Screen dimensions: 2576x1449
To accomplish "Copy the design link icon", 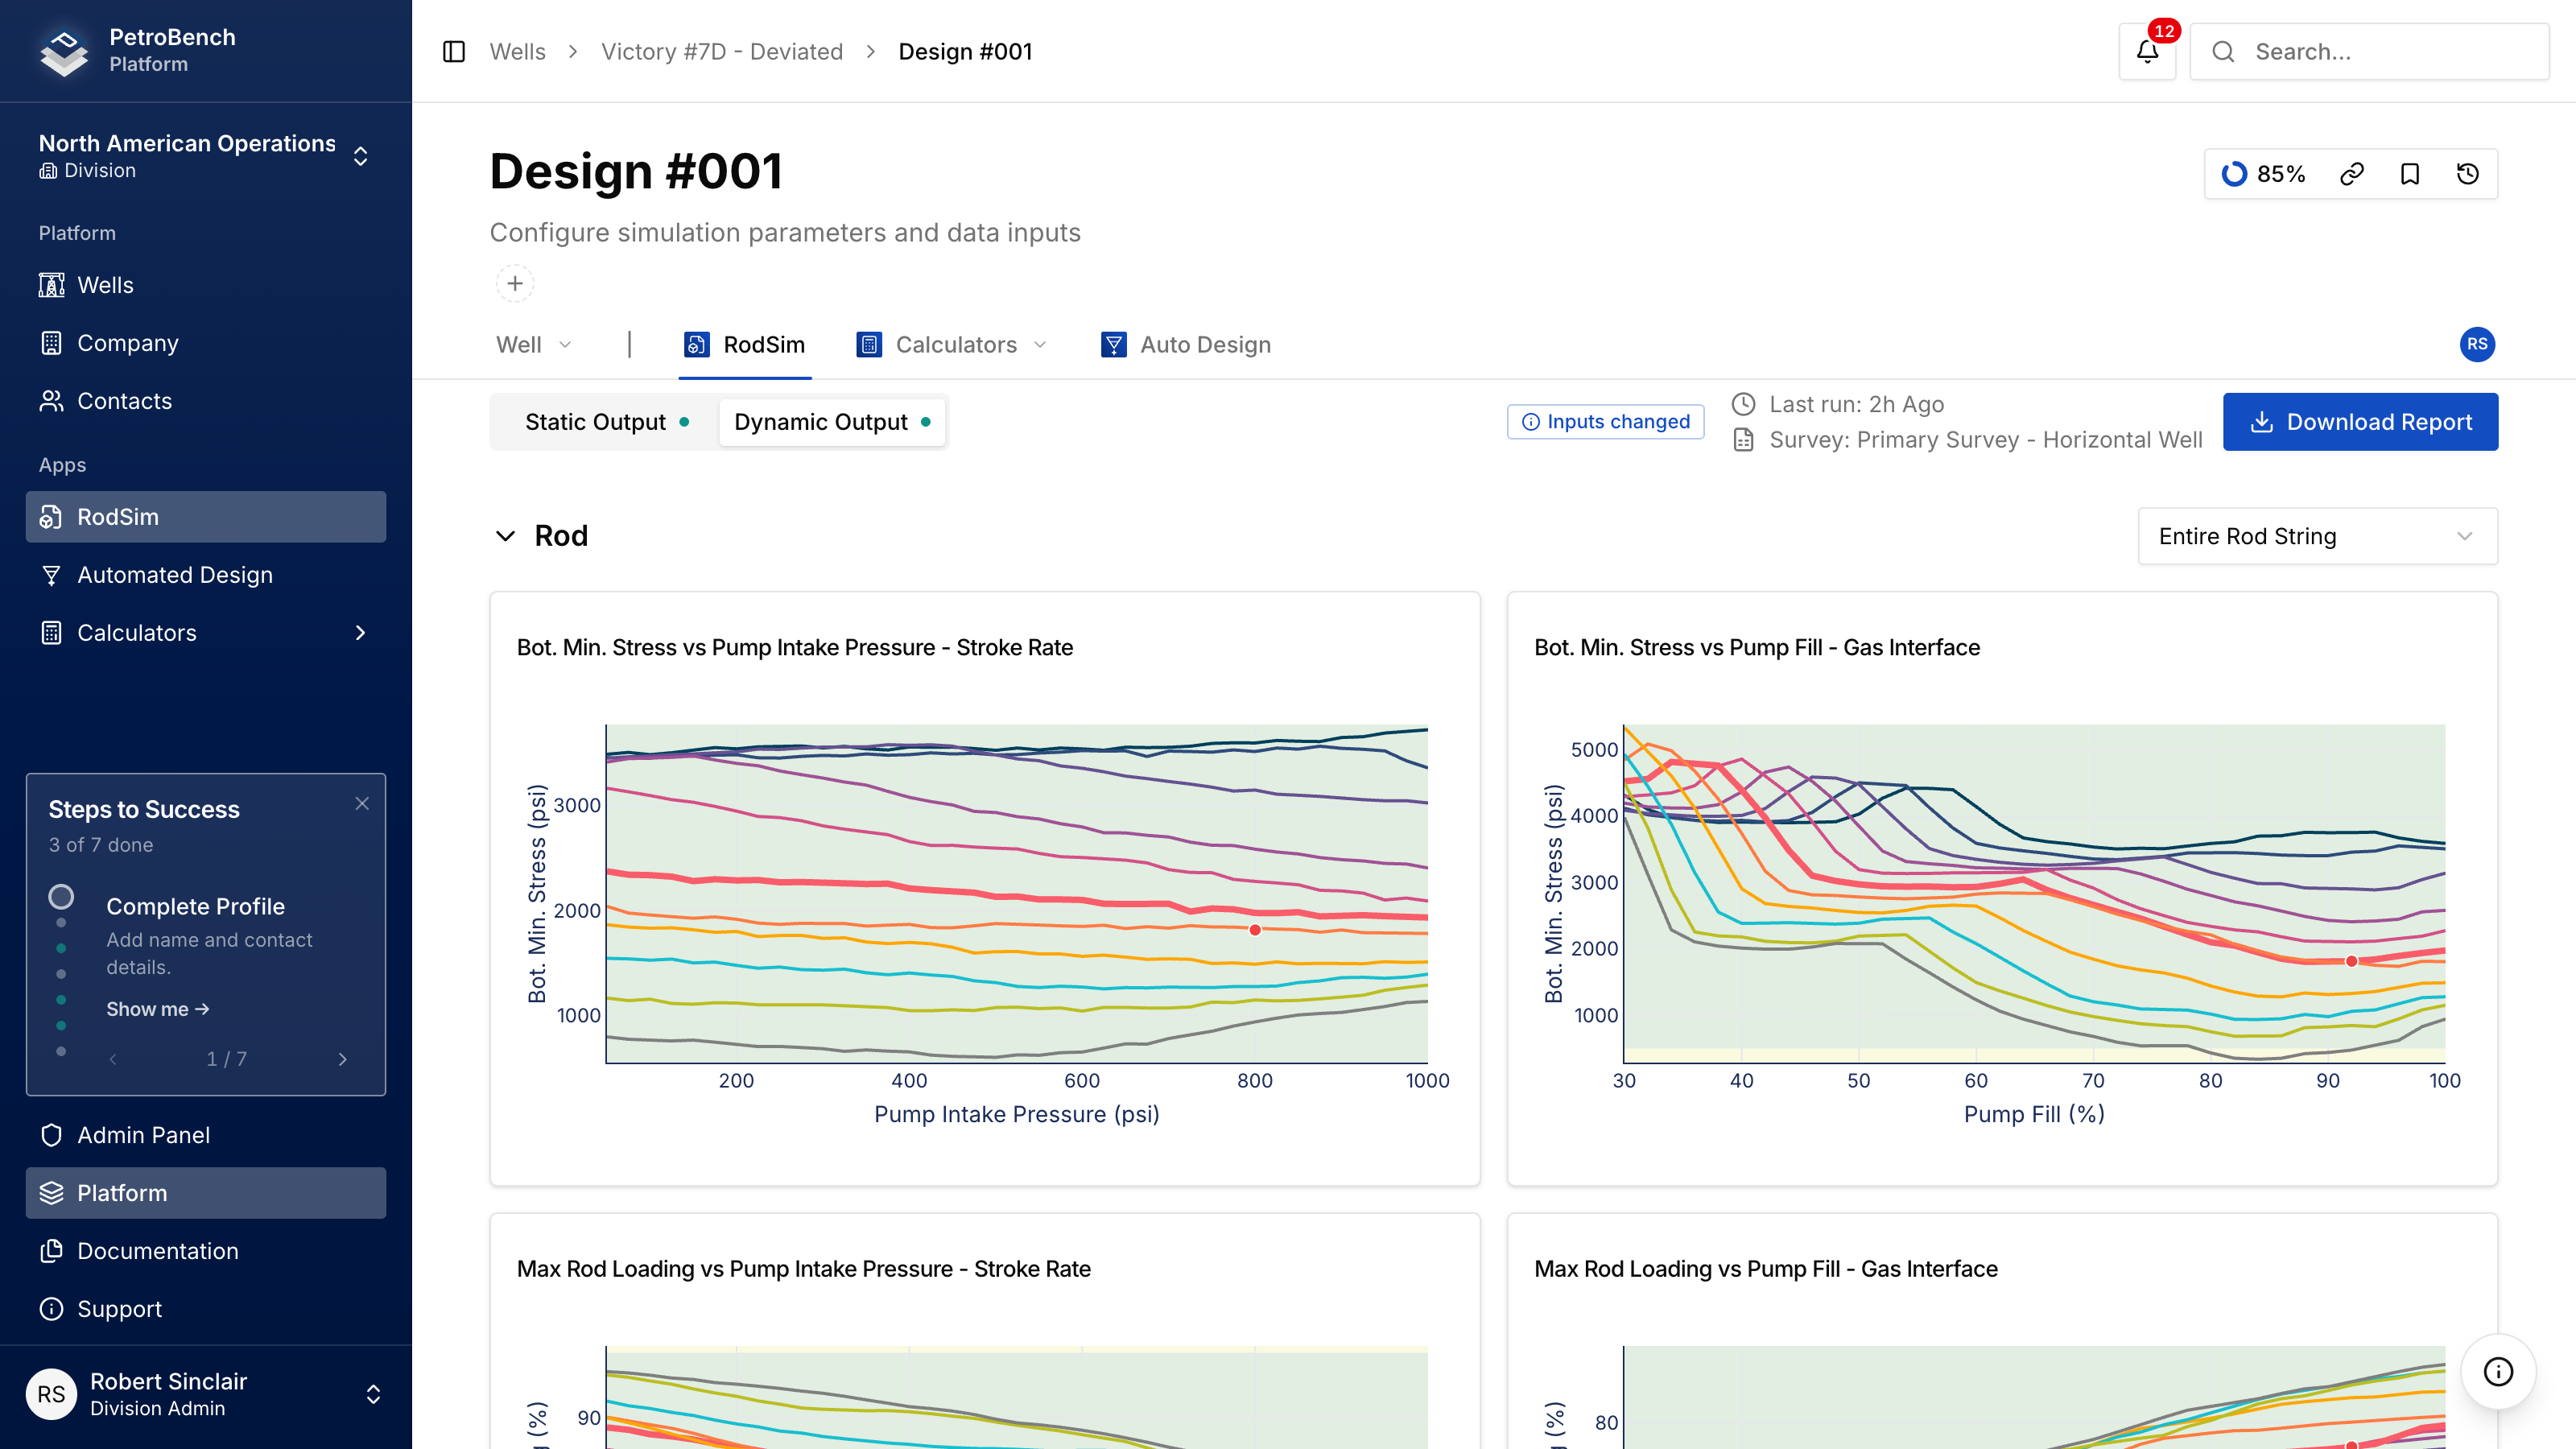I will (x=2352, y=174).
